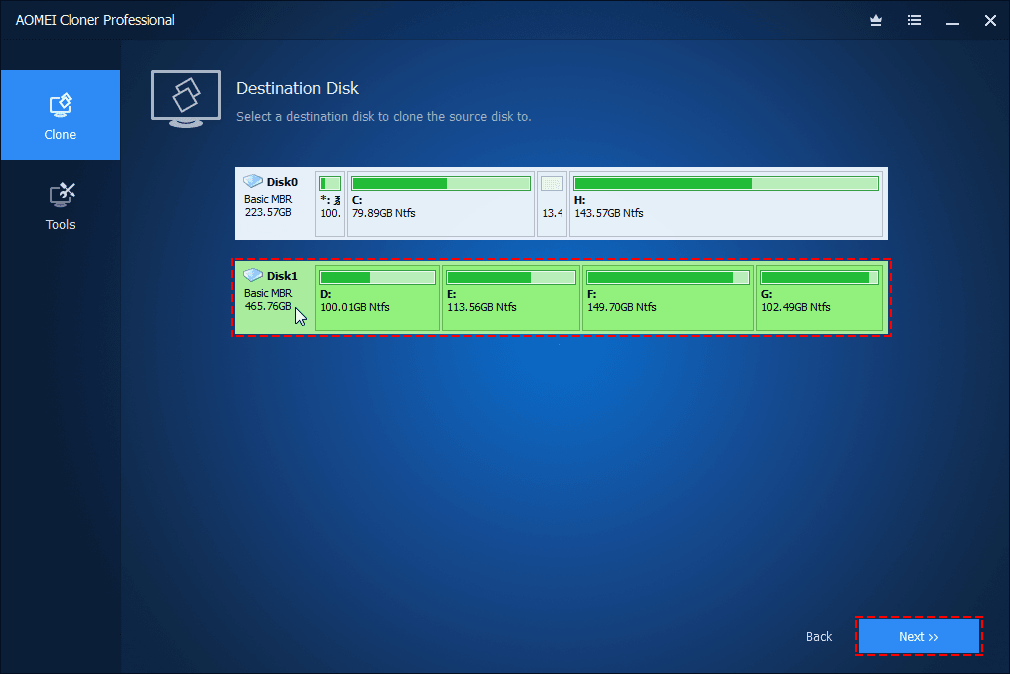The image size is (1010, 674).
Task: Click the Disk1 size text 465.76GB
Action: pos(268,306)
